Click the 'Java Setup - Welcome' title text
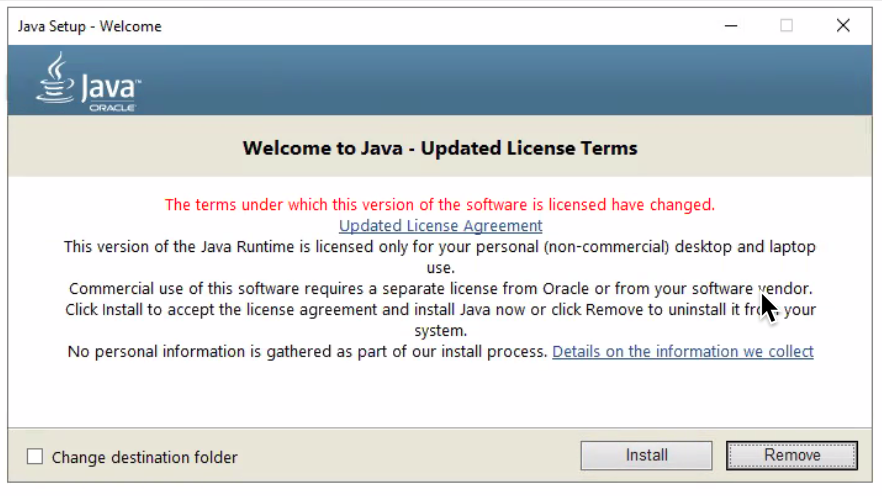 (89, 26)
